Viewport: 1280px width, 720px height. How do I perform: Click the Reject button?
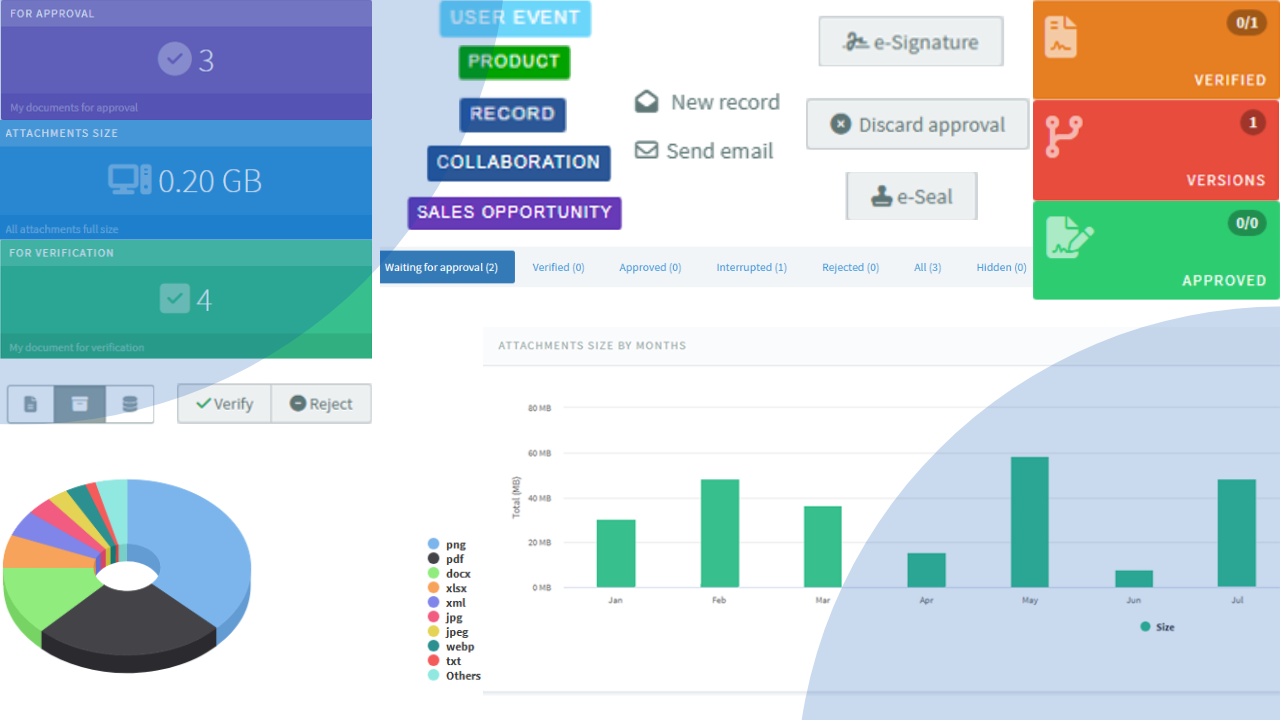pyautogui.click(x=321, y=404)
